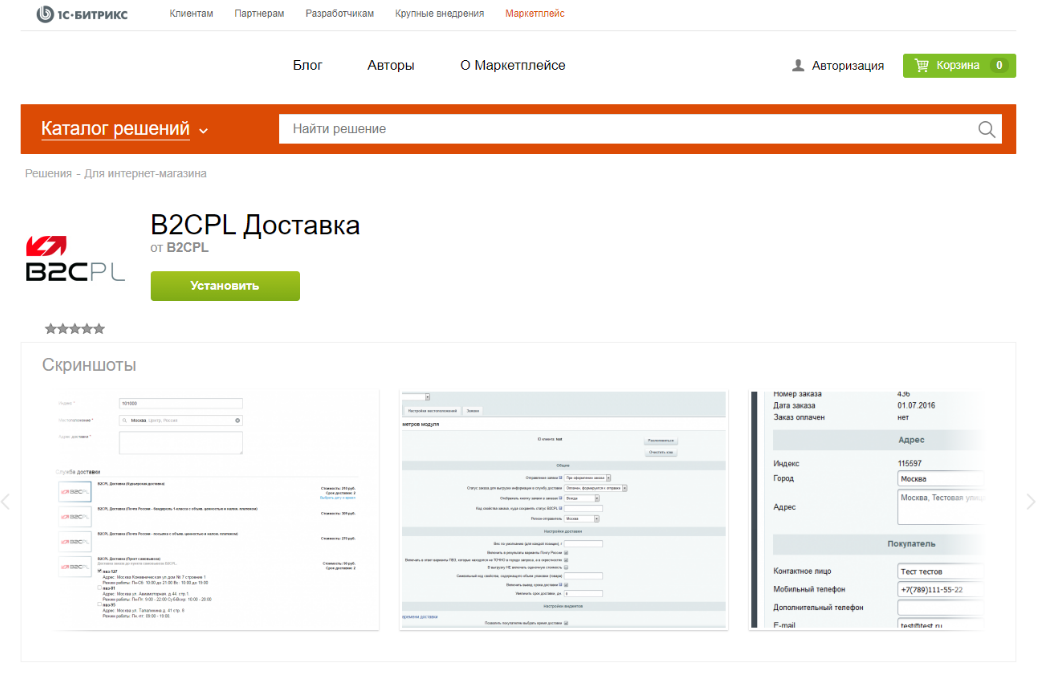Click the B2CPL Доставка title
1045x698 pixels.
pos(255,225)
